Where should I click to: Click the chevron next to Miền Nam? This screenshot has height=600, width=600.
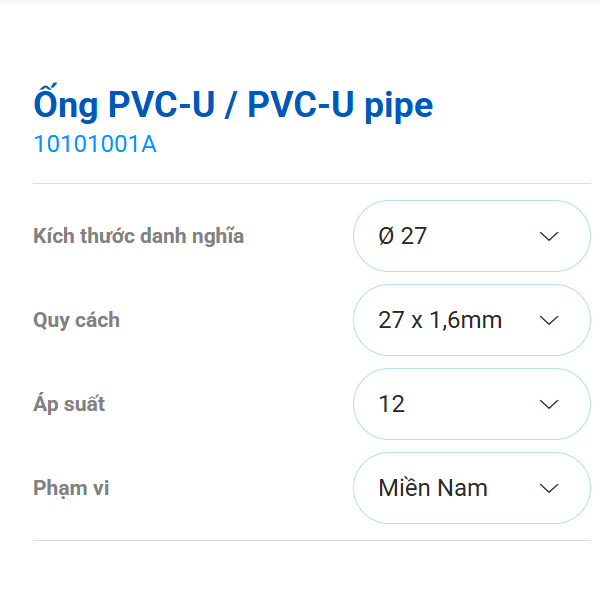[548, 489]
